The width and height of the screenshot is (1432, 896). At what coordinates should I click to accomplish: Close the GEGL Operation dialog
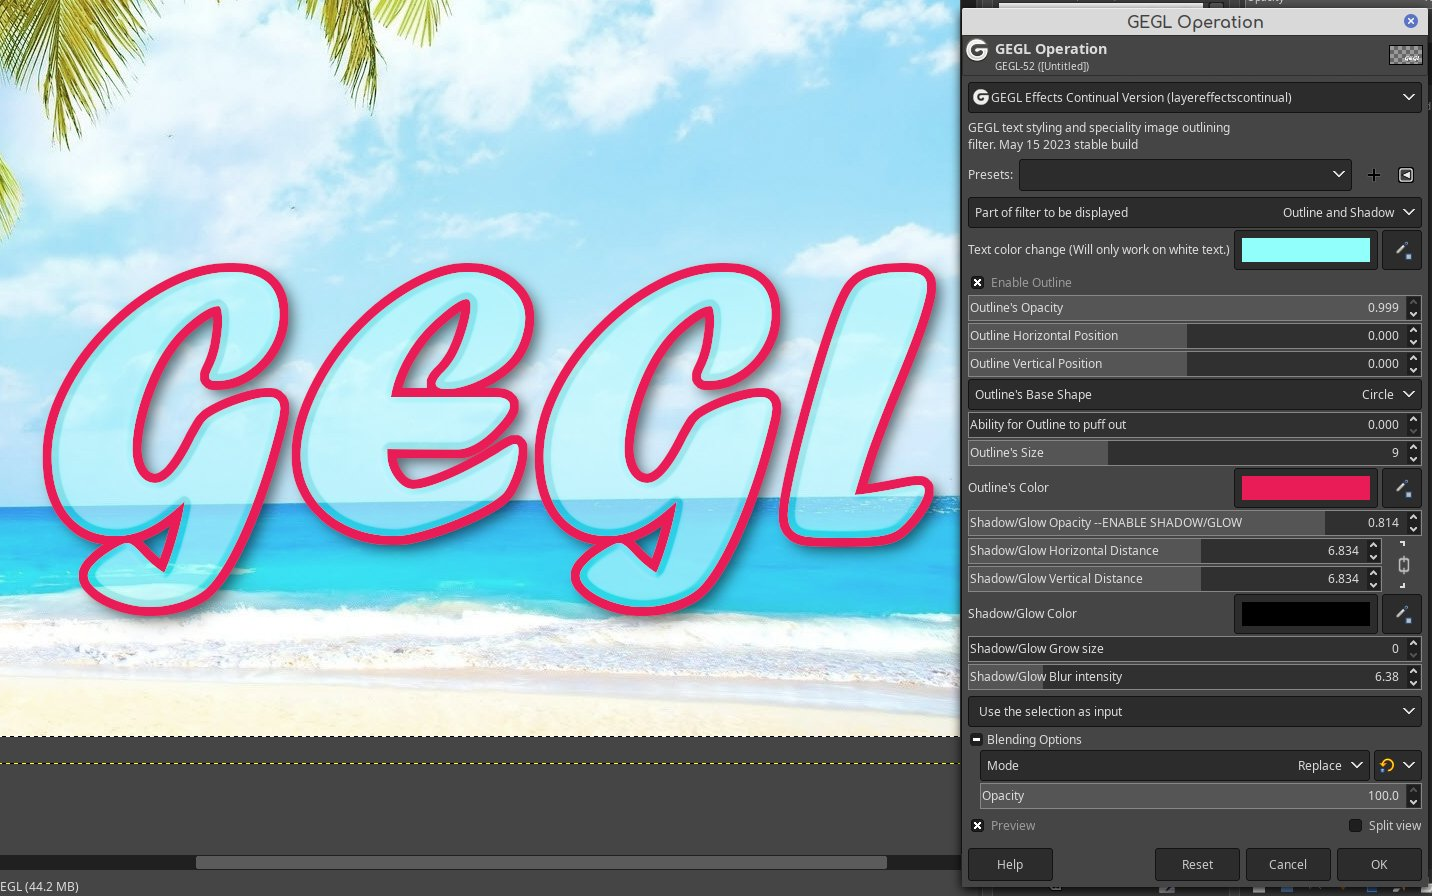point(1410,21)
